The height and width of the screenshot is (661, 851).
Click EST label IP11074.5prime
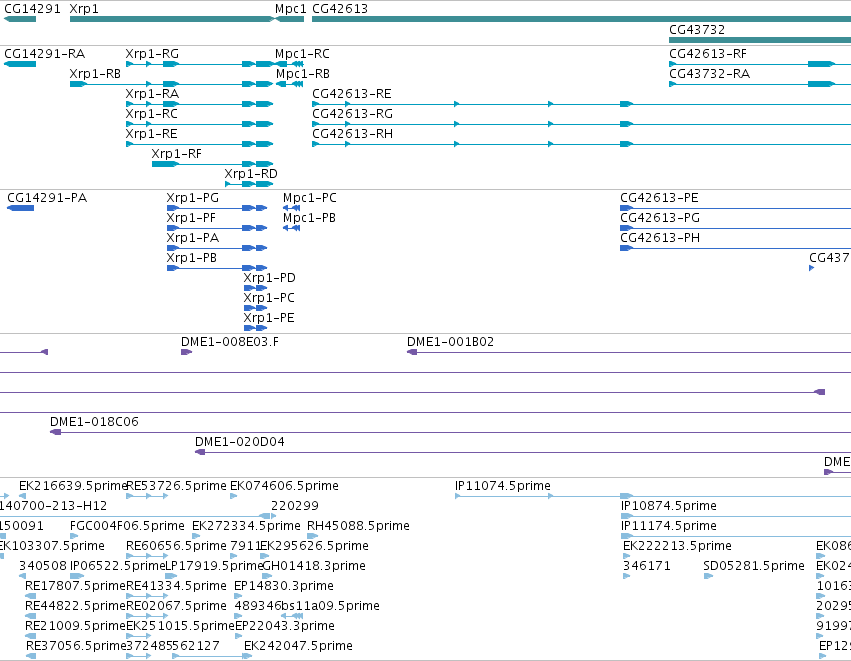503,486
